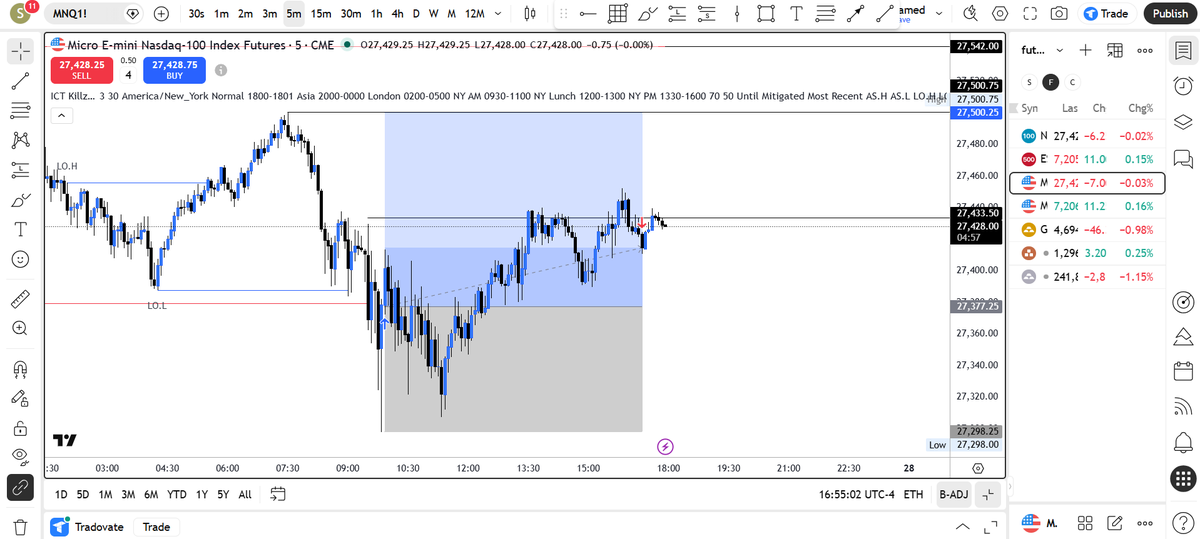Activate the zoom in tool
1200x539 pixels.
(20, 328)
